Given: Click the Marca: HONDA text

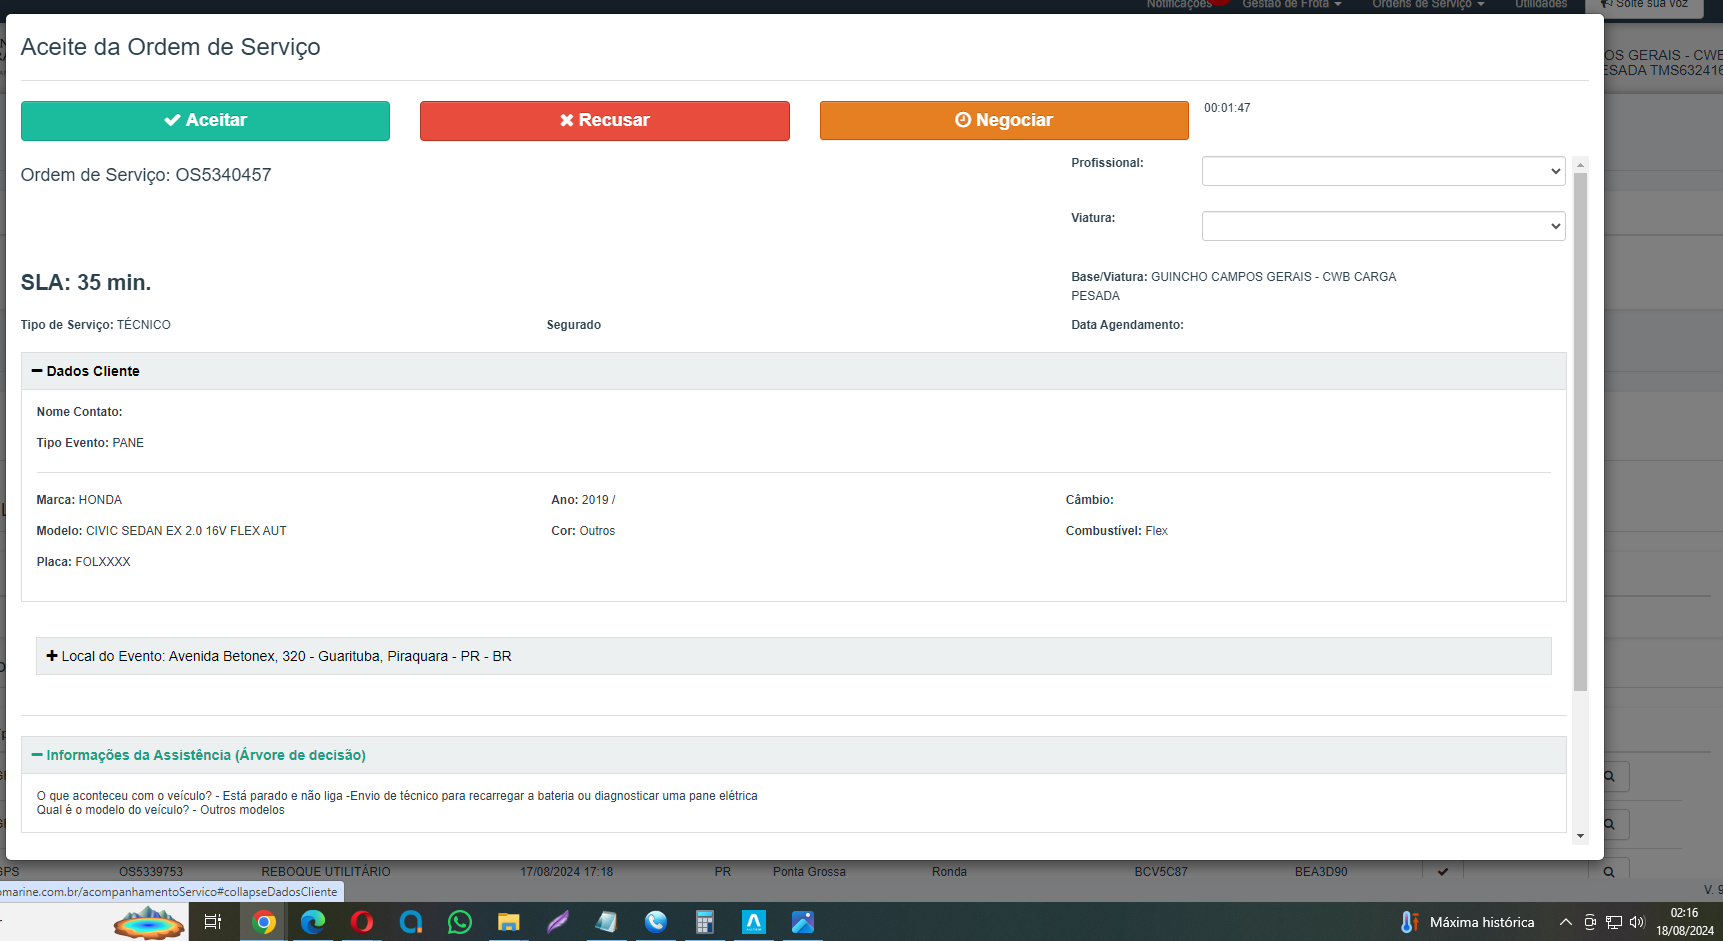Looking at the screenshot, I should 80,500.
